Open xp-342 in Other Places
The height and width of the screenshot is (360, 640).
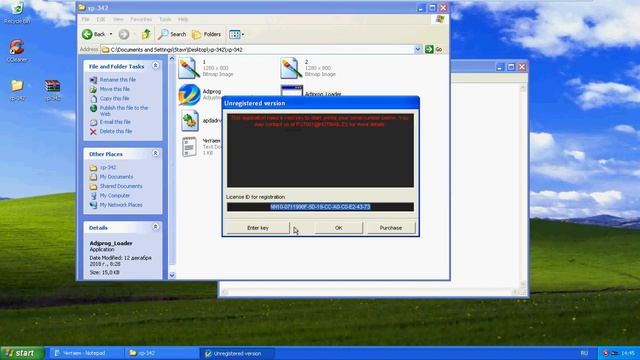108,167
